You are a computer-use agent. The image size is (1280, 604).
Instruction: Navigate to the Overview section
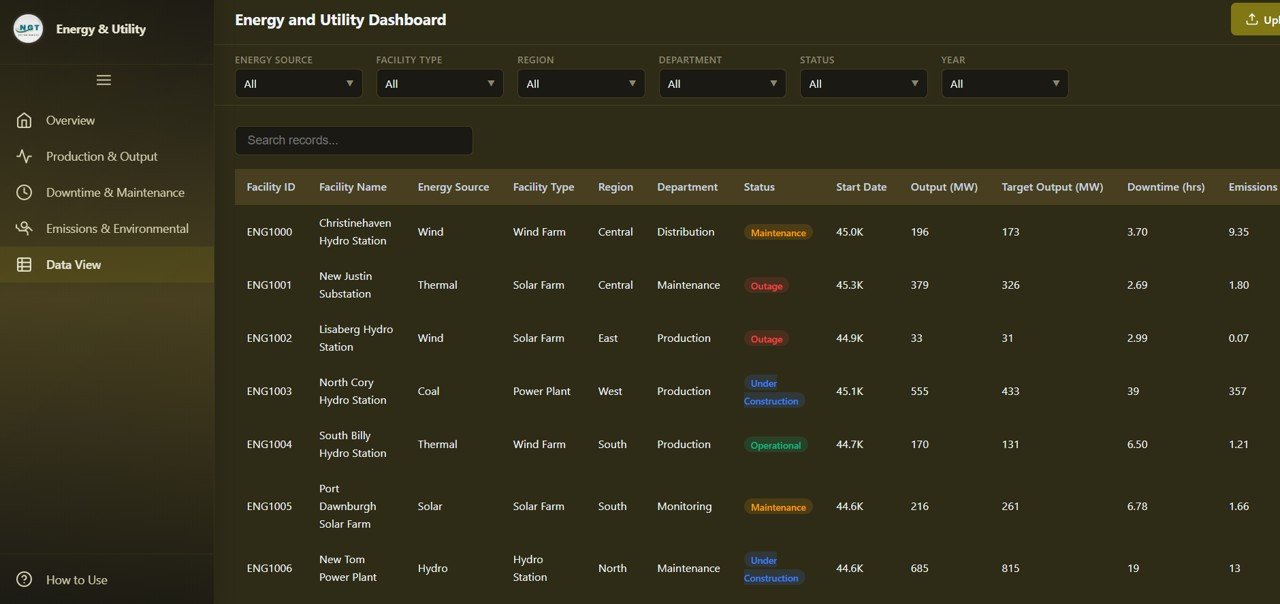point(70,120)
